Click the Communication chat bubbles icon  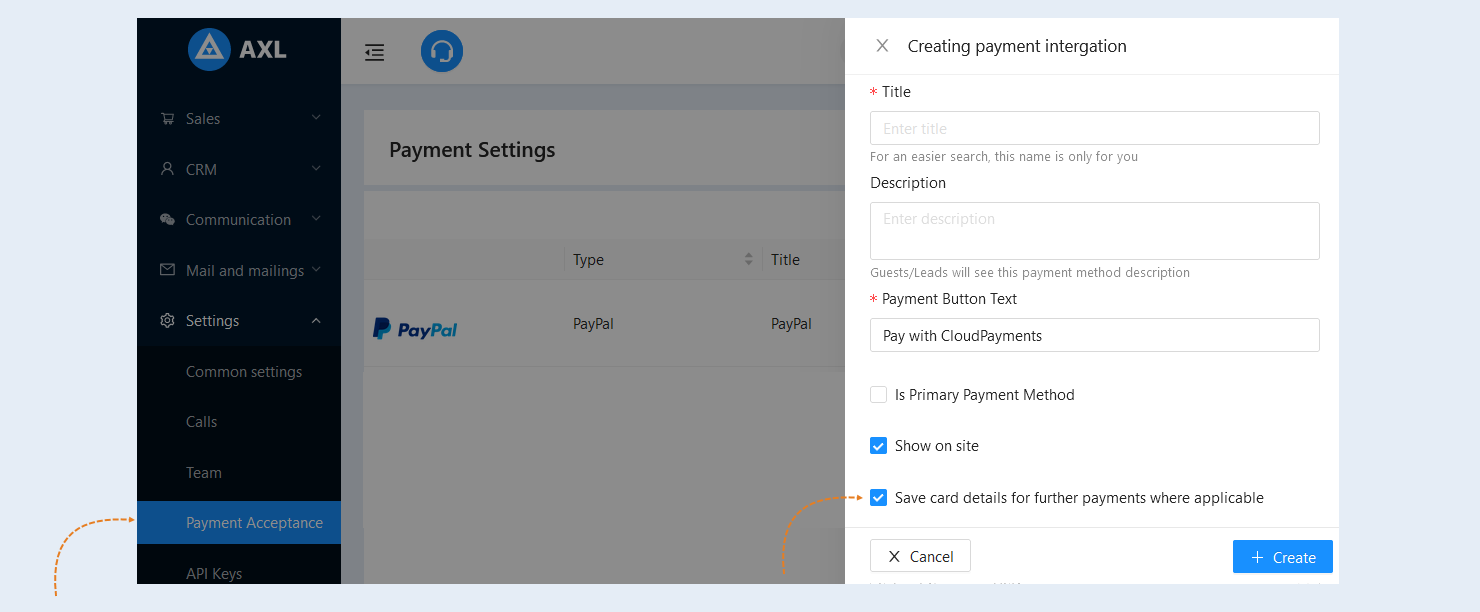point(167,219)
